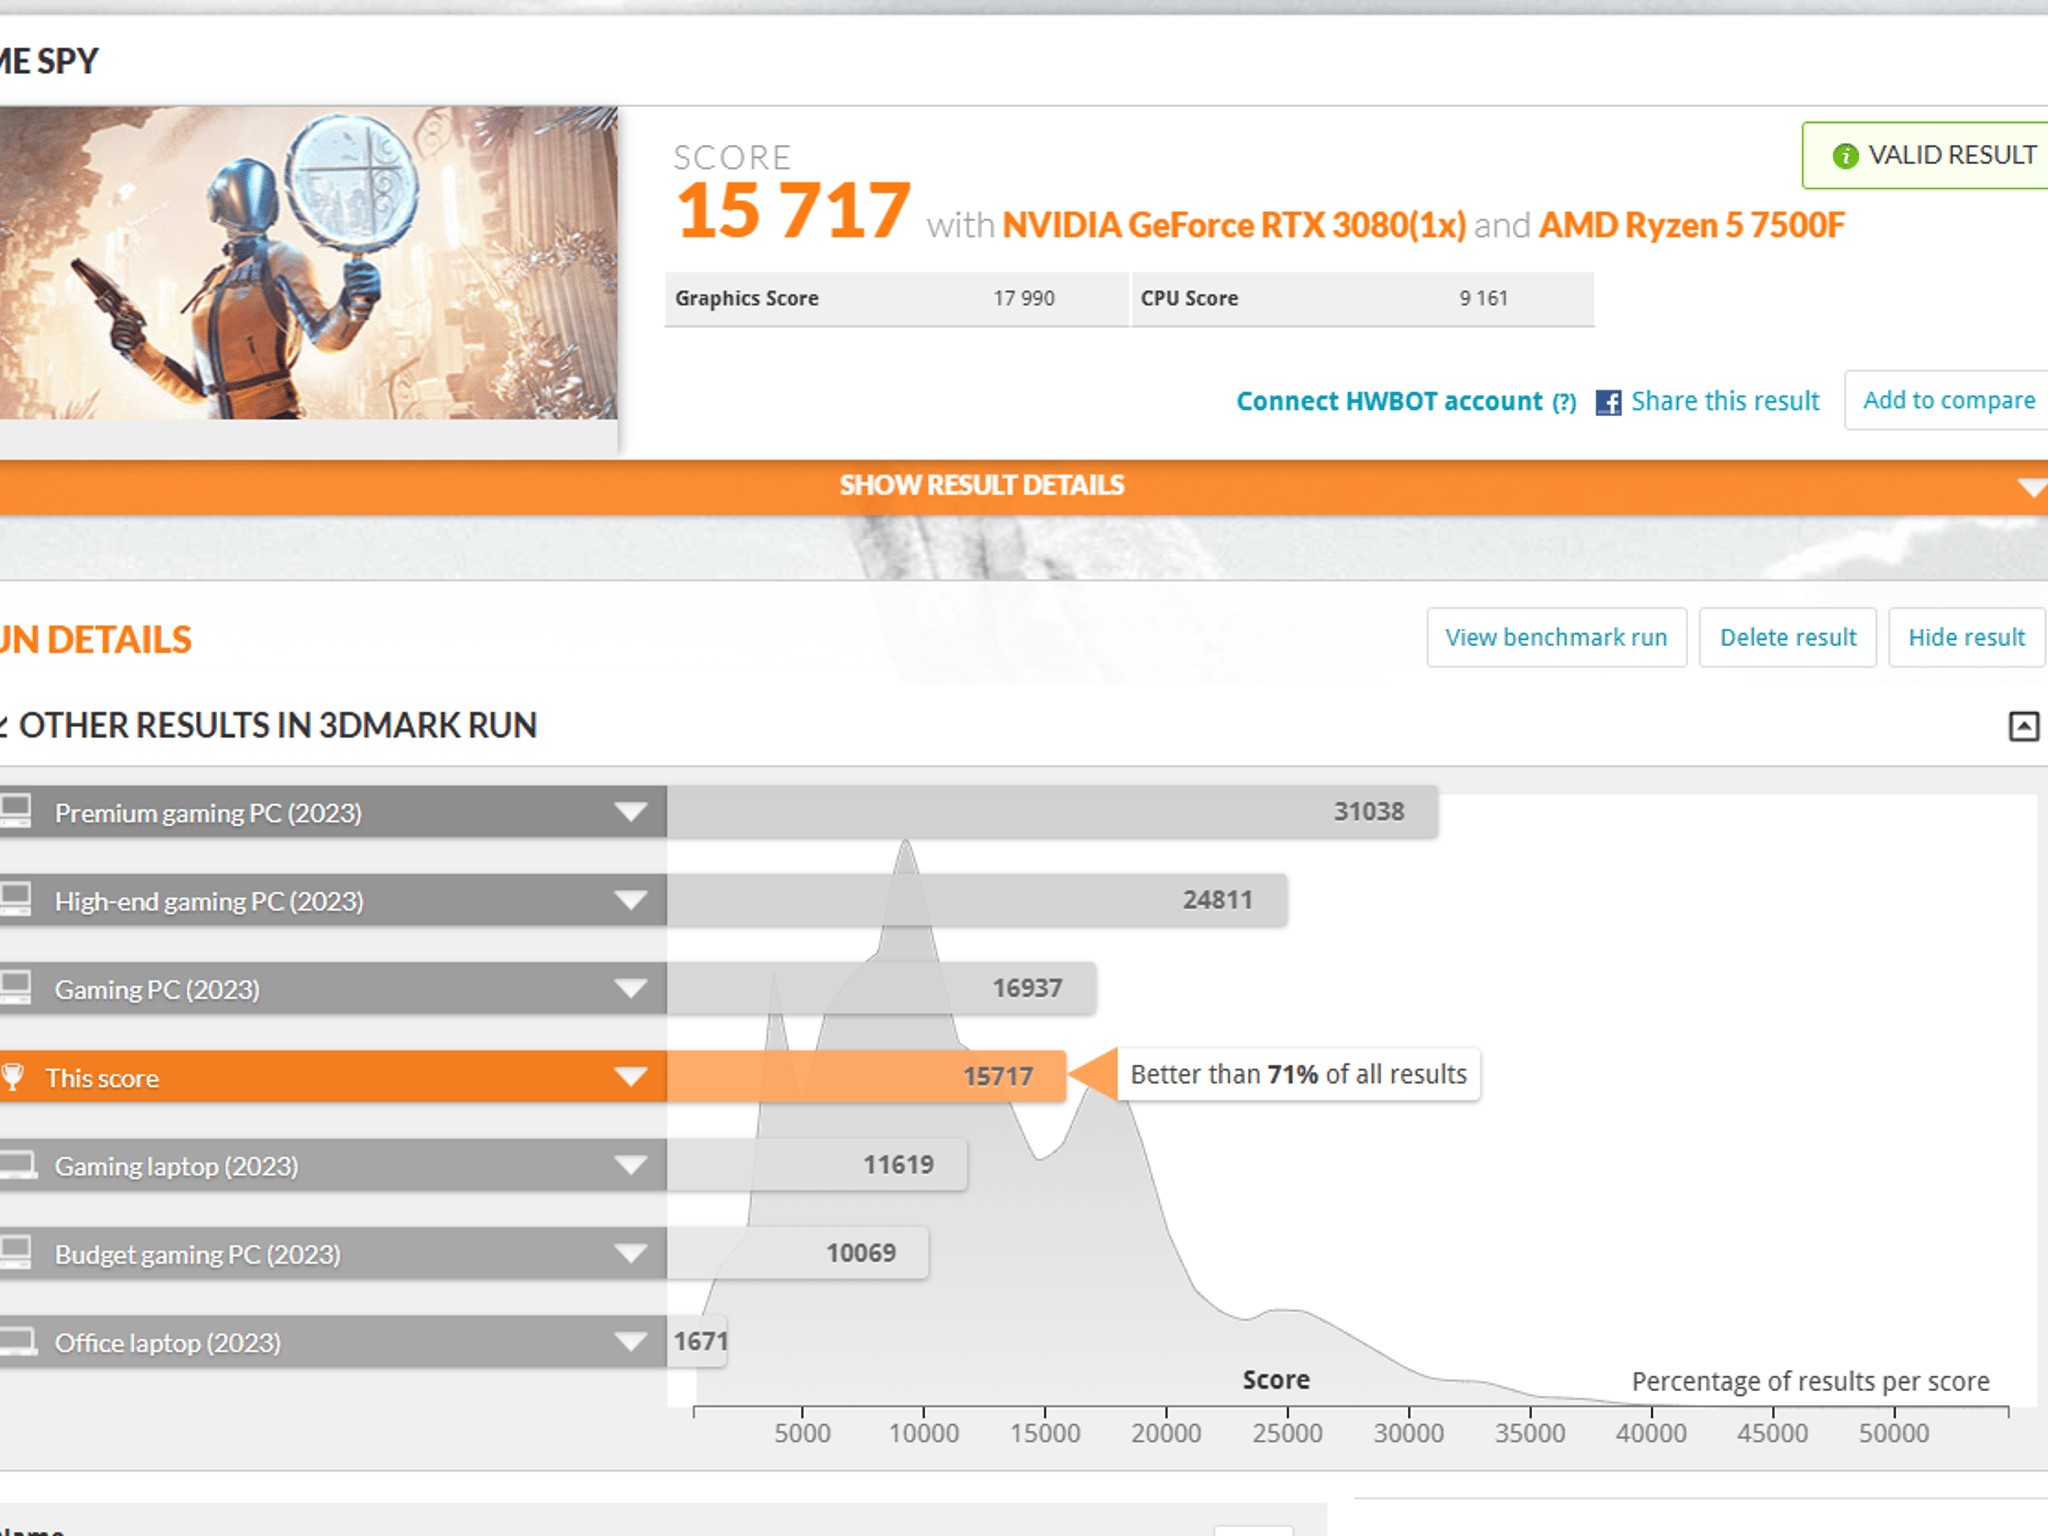Expand the High-end gaming PC (2023) row
The width and height of the screenshot is (2048, 1536).
coord(630,900)
